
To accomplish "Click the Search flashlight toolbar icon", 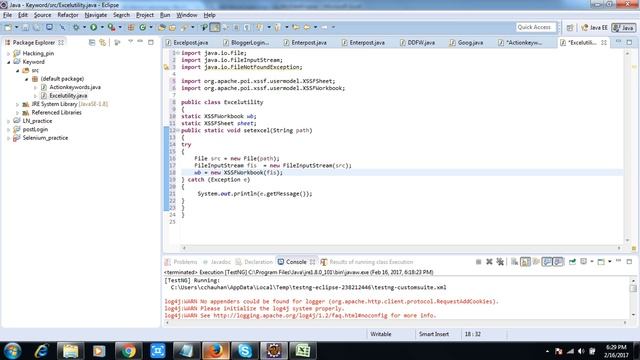I will tap(184, 27).
